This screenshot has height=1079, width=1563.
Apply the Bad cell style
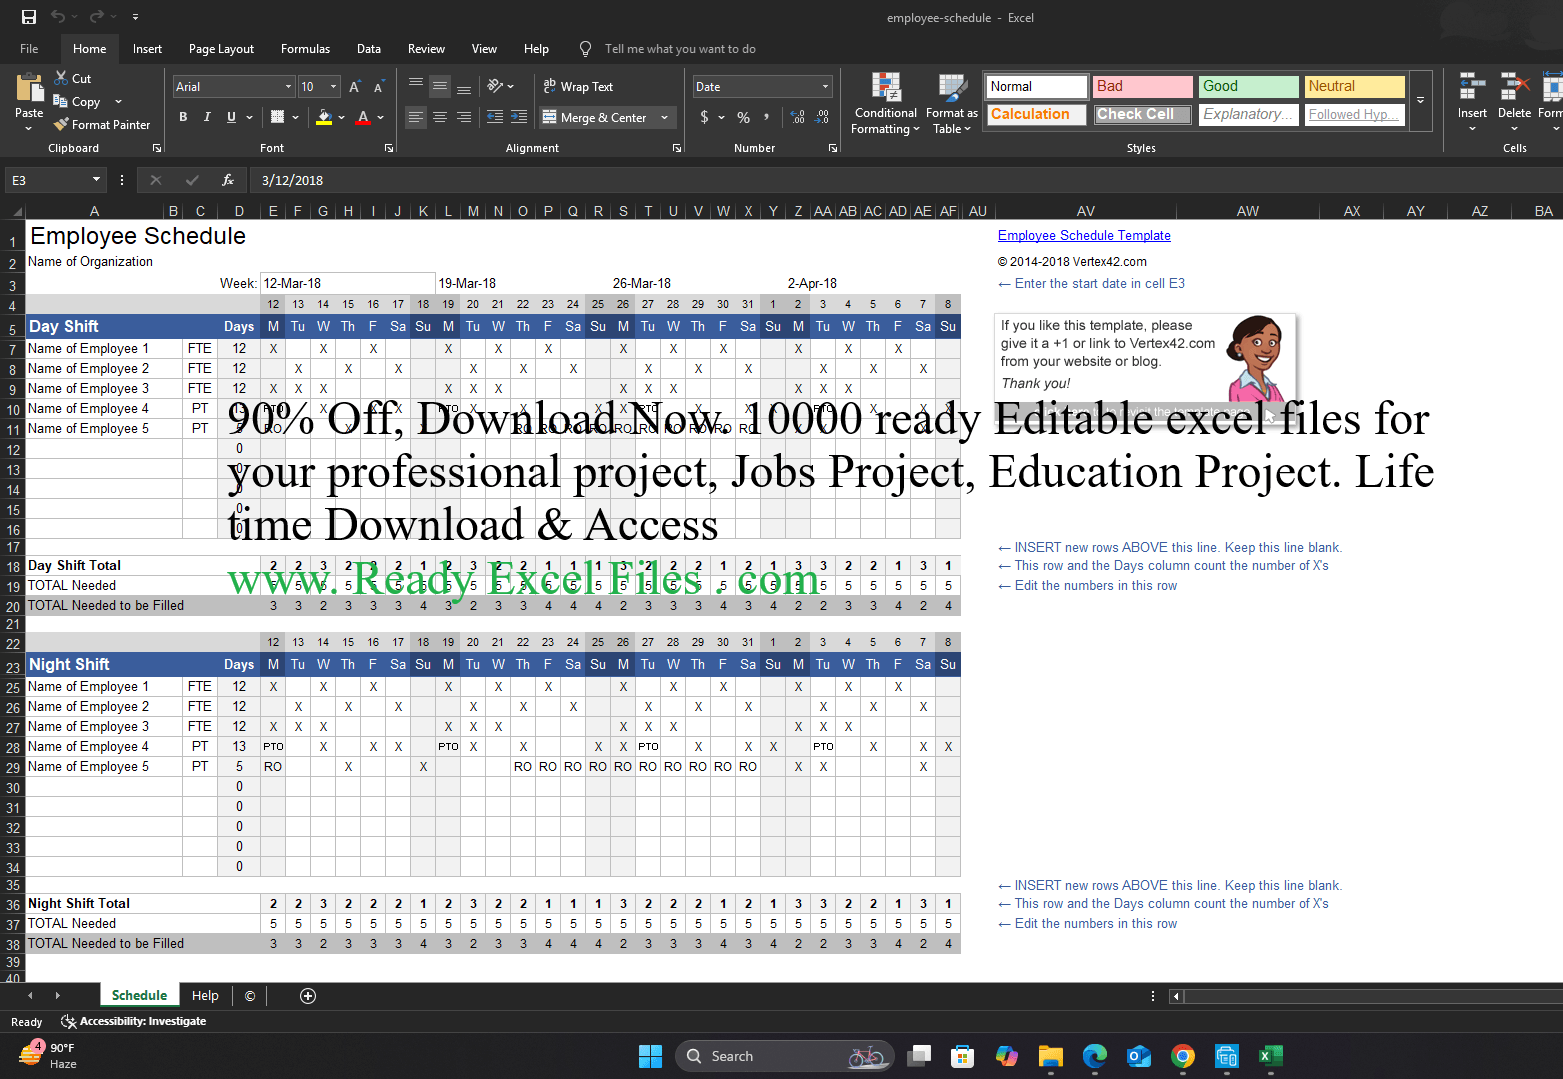pos(1142,86)
